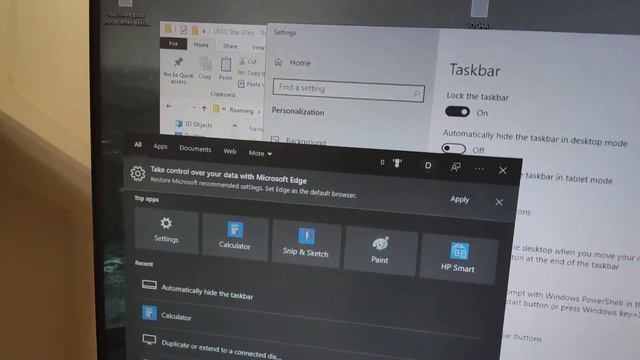Click Roaming in File Explorer address bar
This screenshot has height=360, width=640.
(241, 110)
